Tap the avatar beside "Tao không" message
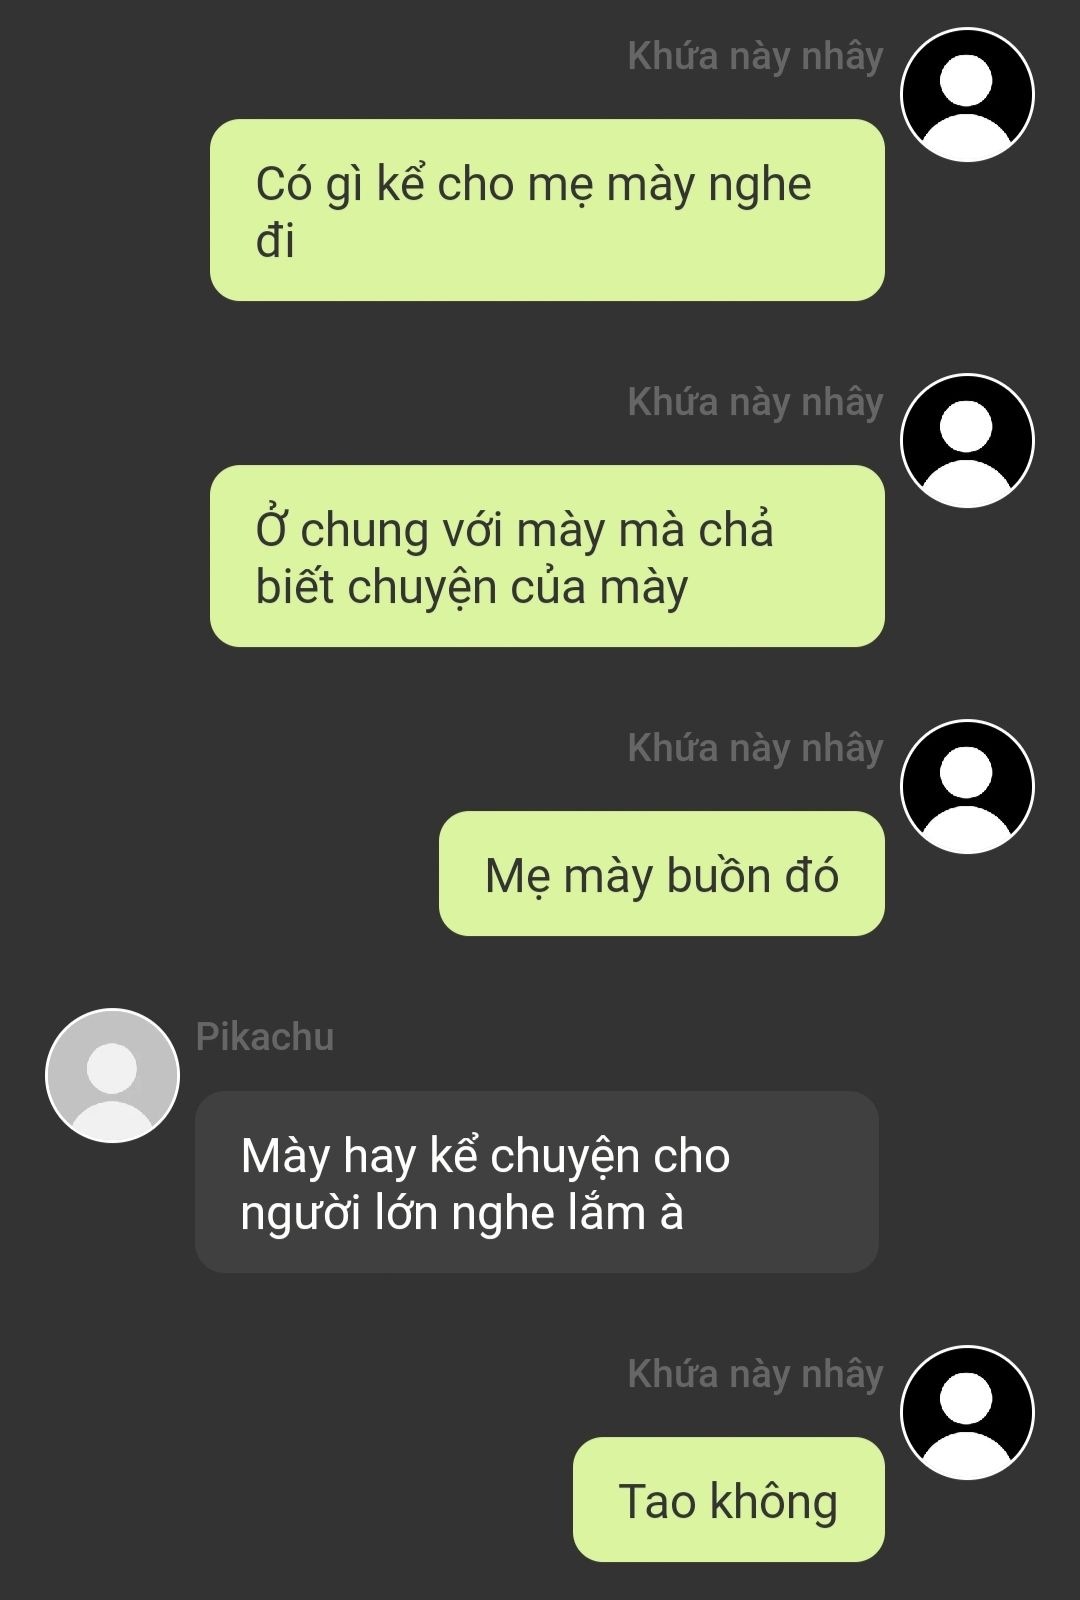The width and height of the screenshot is (1080, 1600). (x=967, y=1413)
